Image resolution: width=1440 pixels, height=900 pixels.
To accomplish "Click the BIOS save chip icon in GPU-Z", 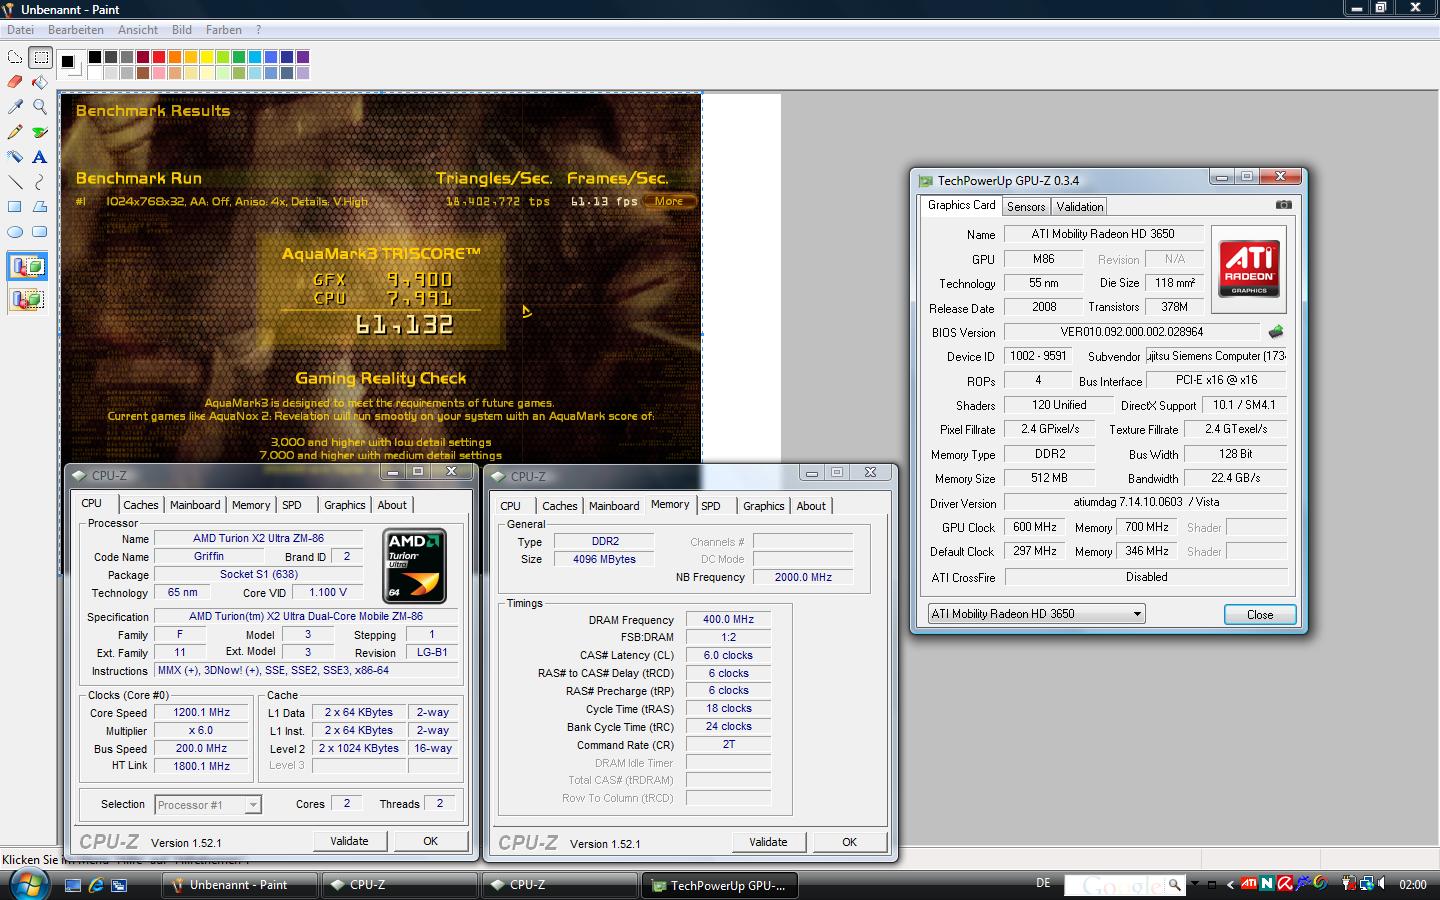I will 1276,331.
